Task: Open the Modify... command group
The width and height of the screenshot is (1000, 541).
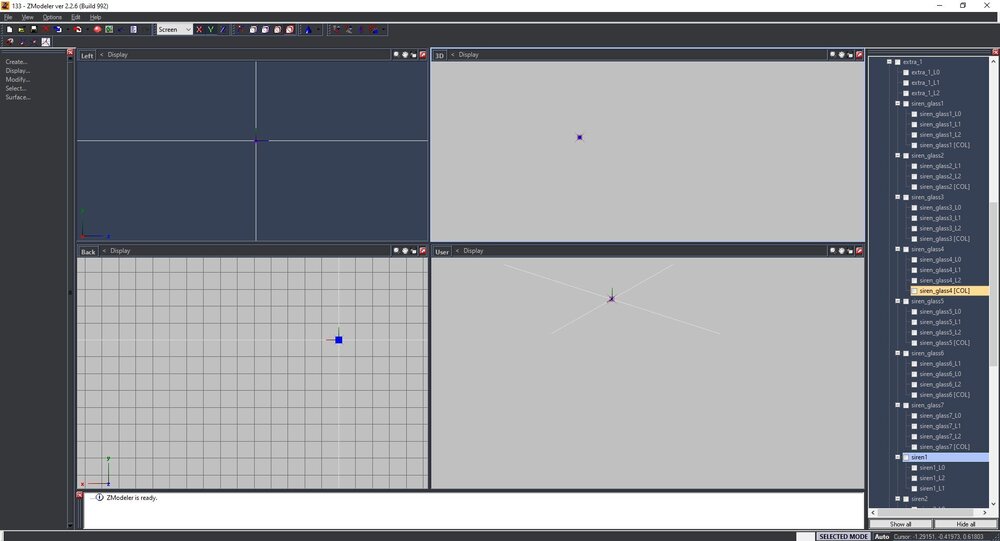Action: [18, 80]
